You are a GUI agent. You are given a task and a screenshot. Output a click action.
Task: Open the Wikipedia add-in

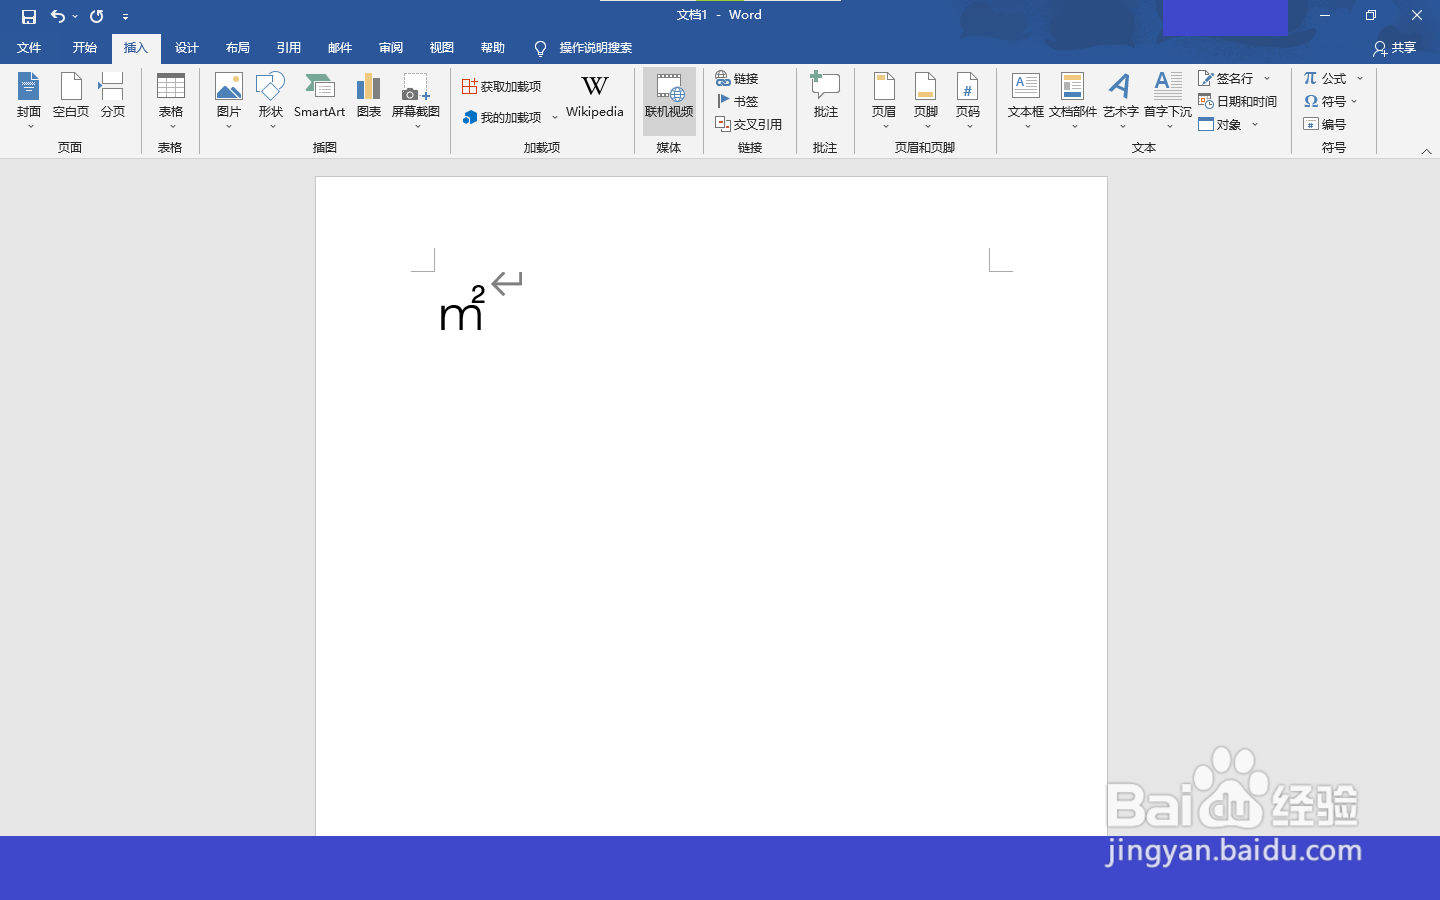[595, 96]
